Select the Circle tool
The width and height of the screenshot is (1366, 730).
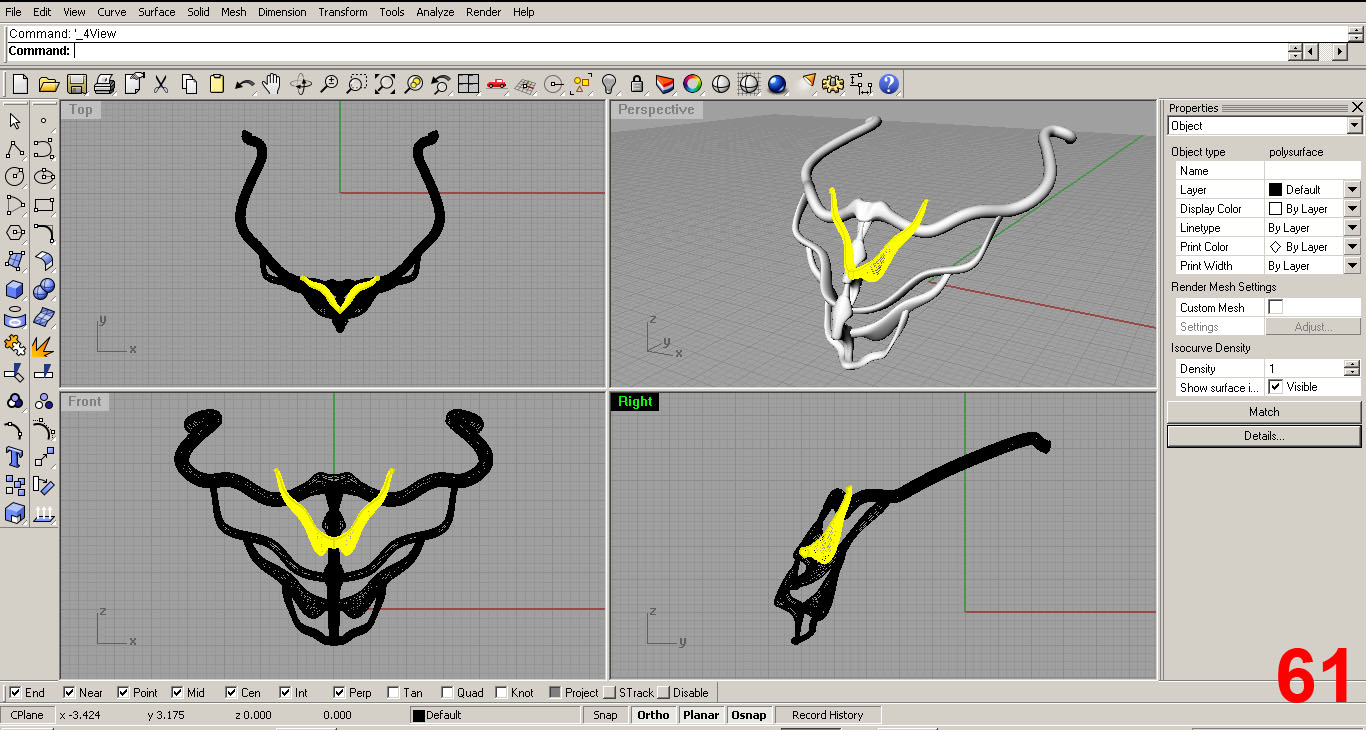[x=15, y=177]
